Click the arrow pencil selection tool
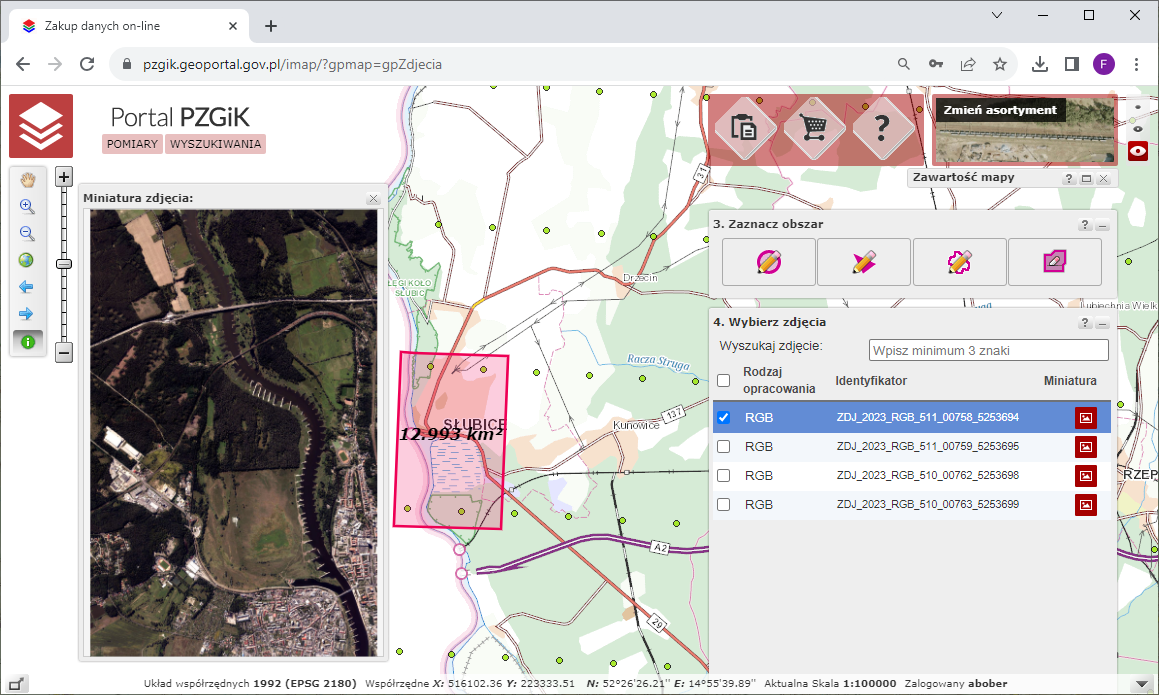 [x=863, y=262]
